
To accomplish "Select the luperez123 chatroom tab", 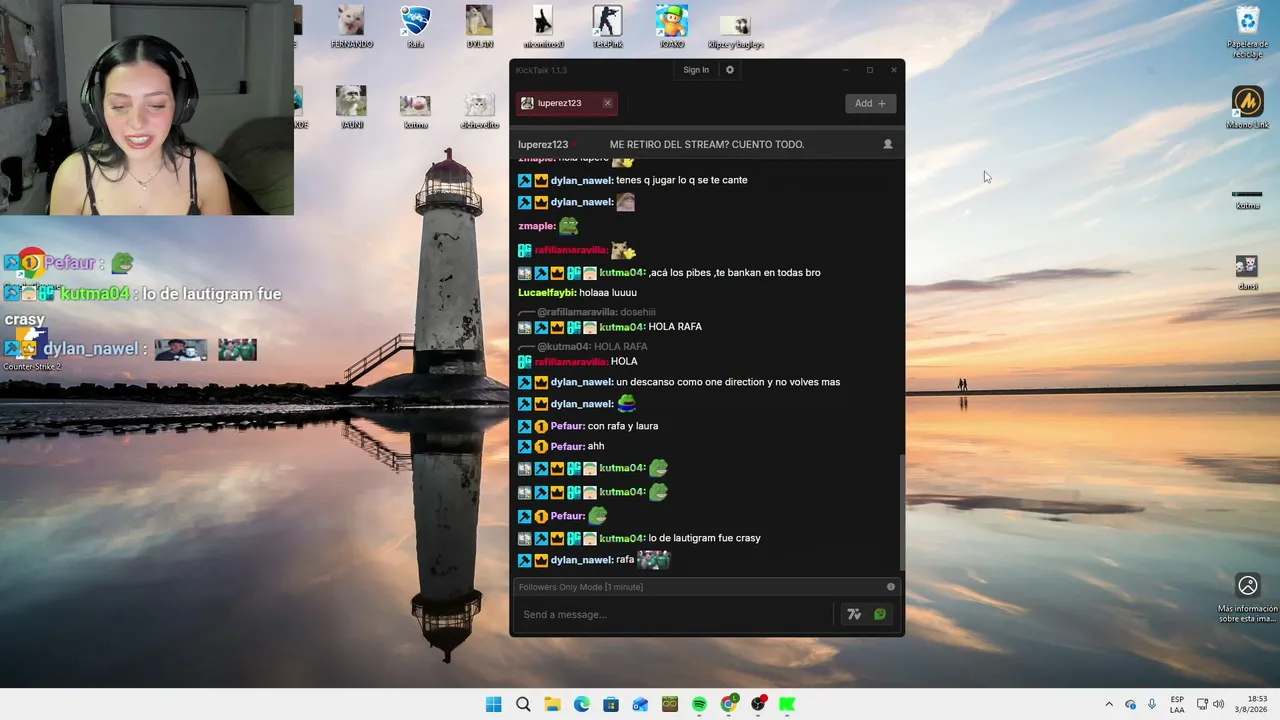I will click(x=567, y=103).
